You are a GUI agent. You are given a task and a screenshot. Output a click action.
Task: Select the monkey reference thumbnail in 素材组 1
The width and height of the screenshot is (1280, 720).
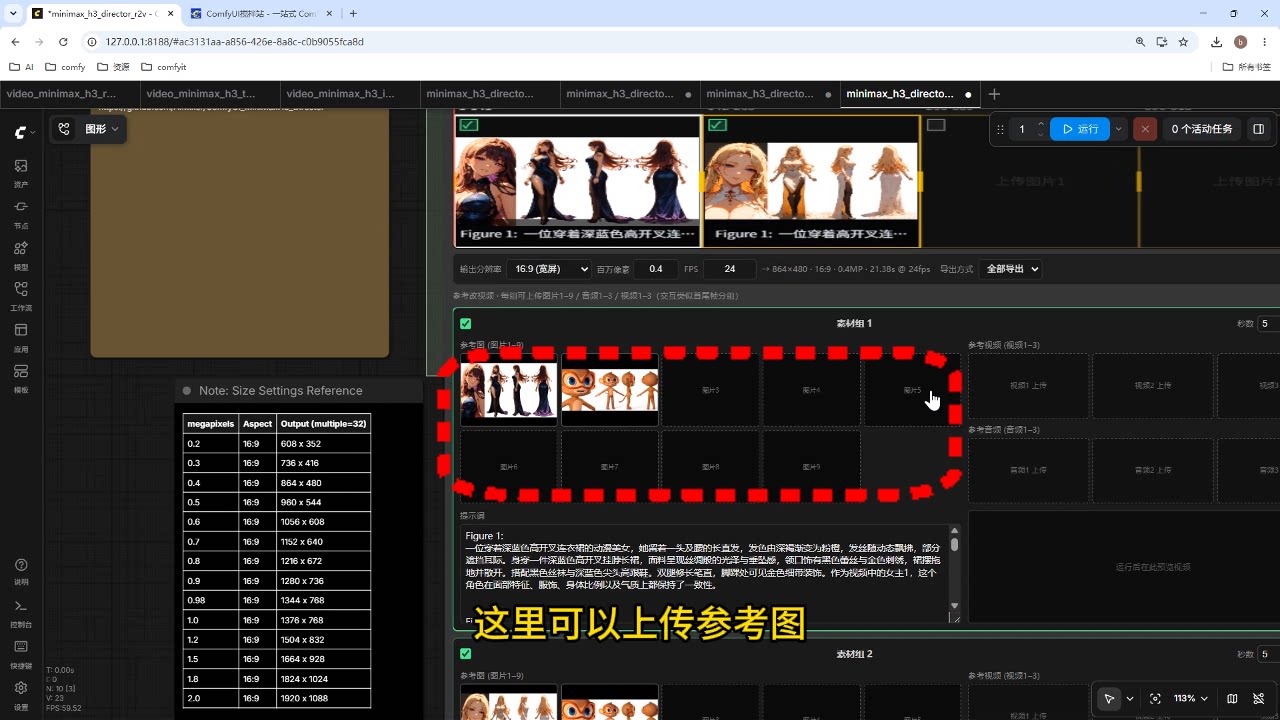pos(610,390)
